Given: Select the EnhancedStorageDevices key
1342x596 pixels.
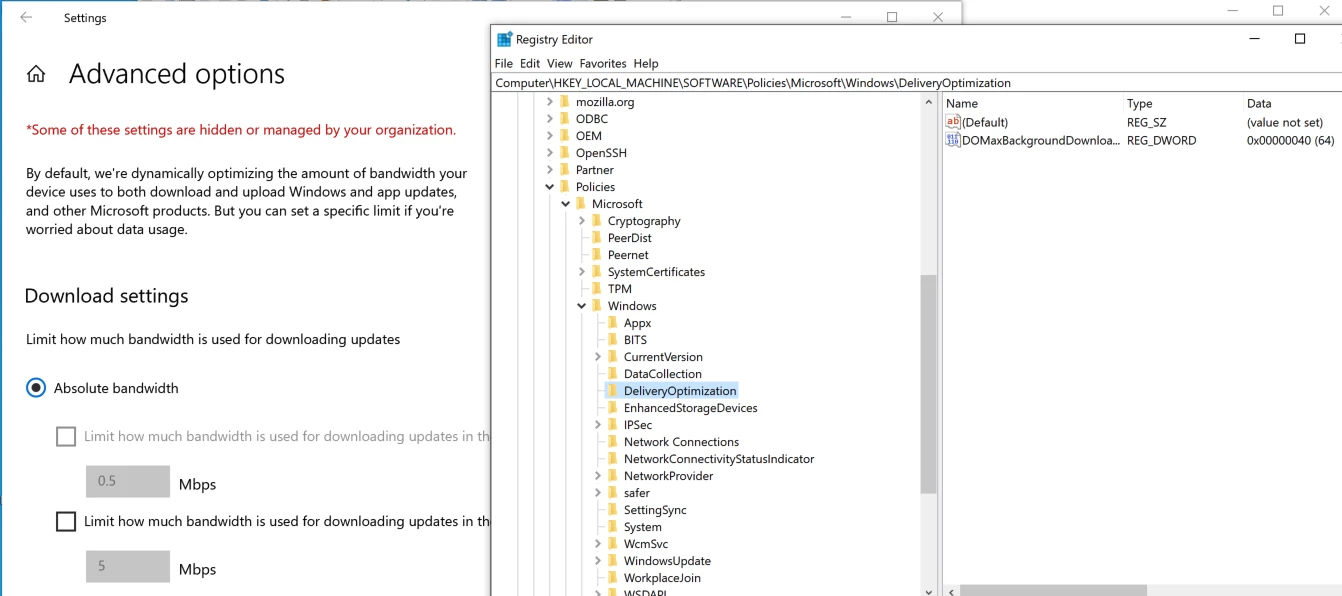Looking at the screenshot, I should [x=690, y=408].
